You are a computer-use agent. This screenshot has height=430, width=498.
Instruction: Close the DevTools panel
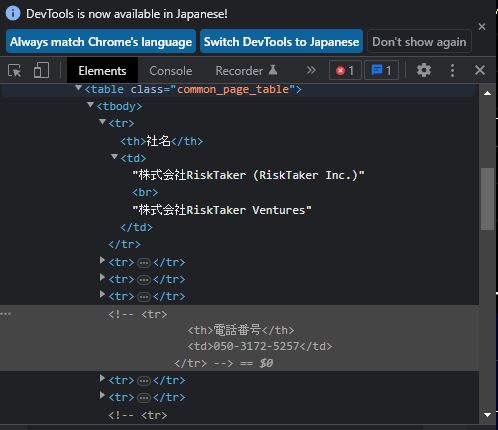coord(480,70)
